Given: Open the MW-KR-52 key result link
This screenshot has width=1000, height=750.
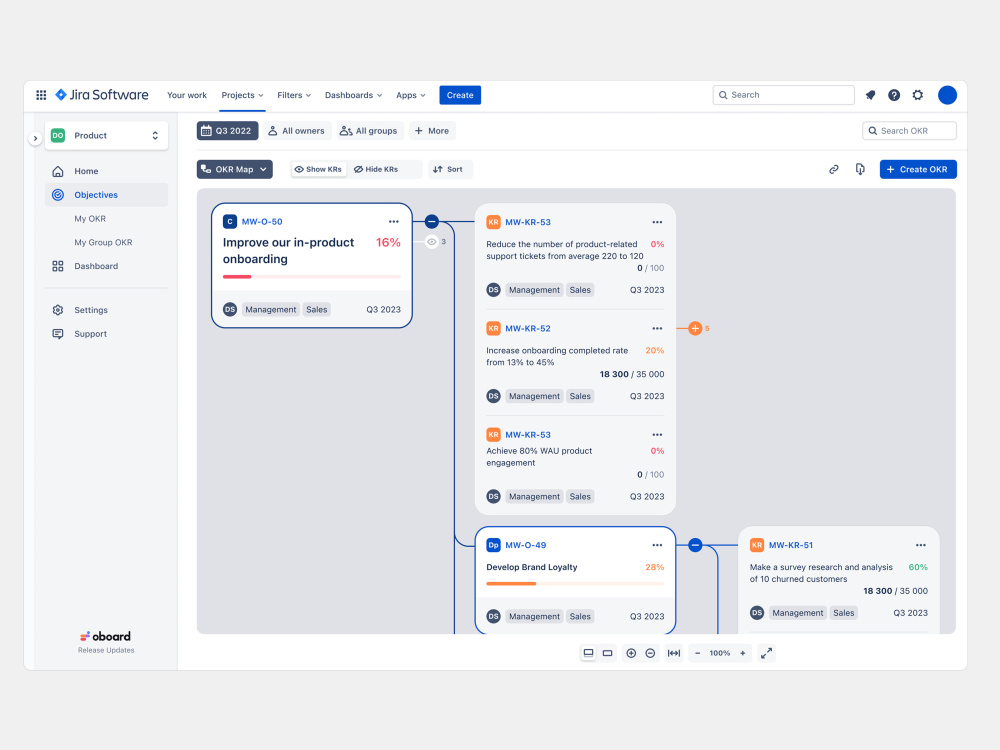Looking at the screenshot, I should pyautogui.click(x=528, y=328).
